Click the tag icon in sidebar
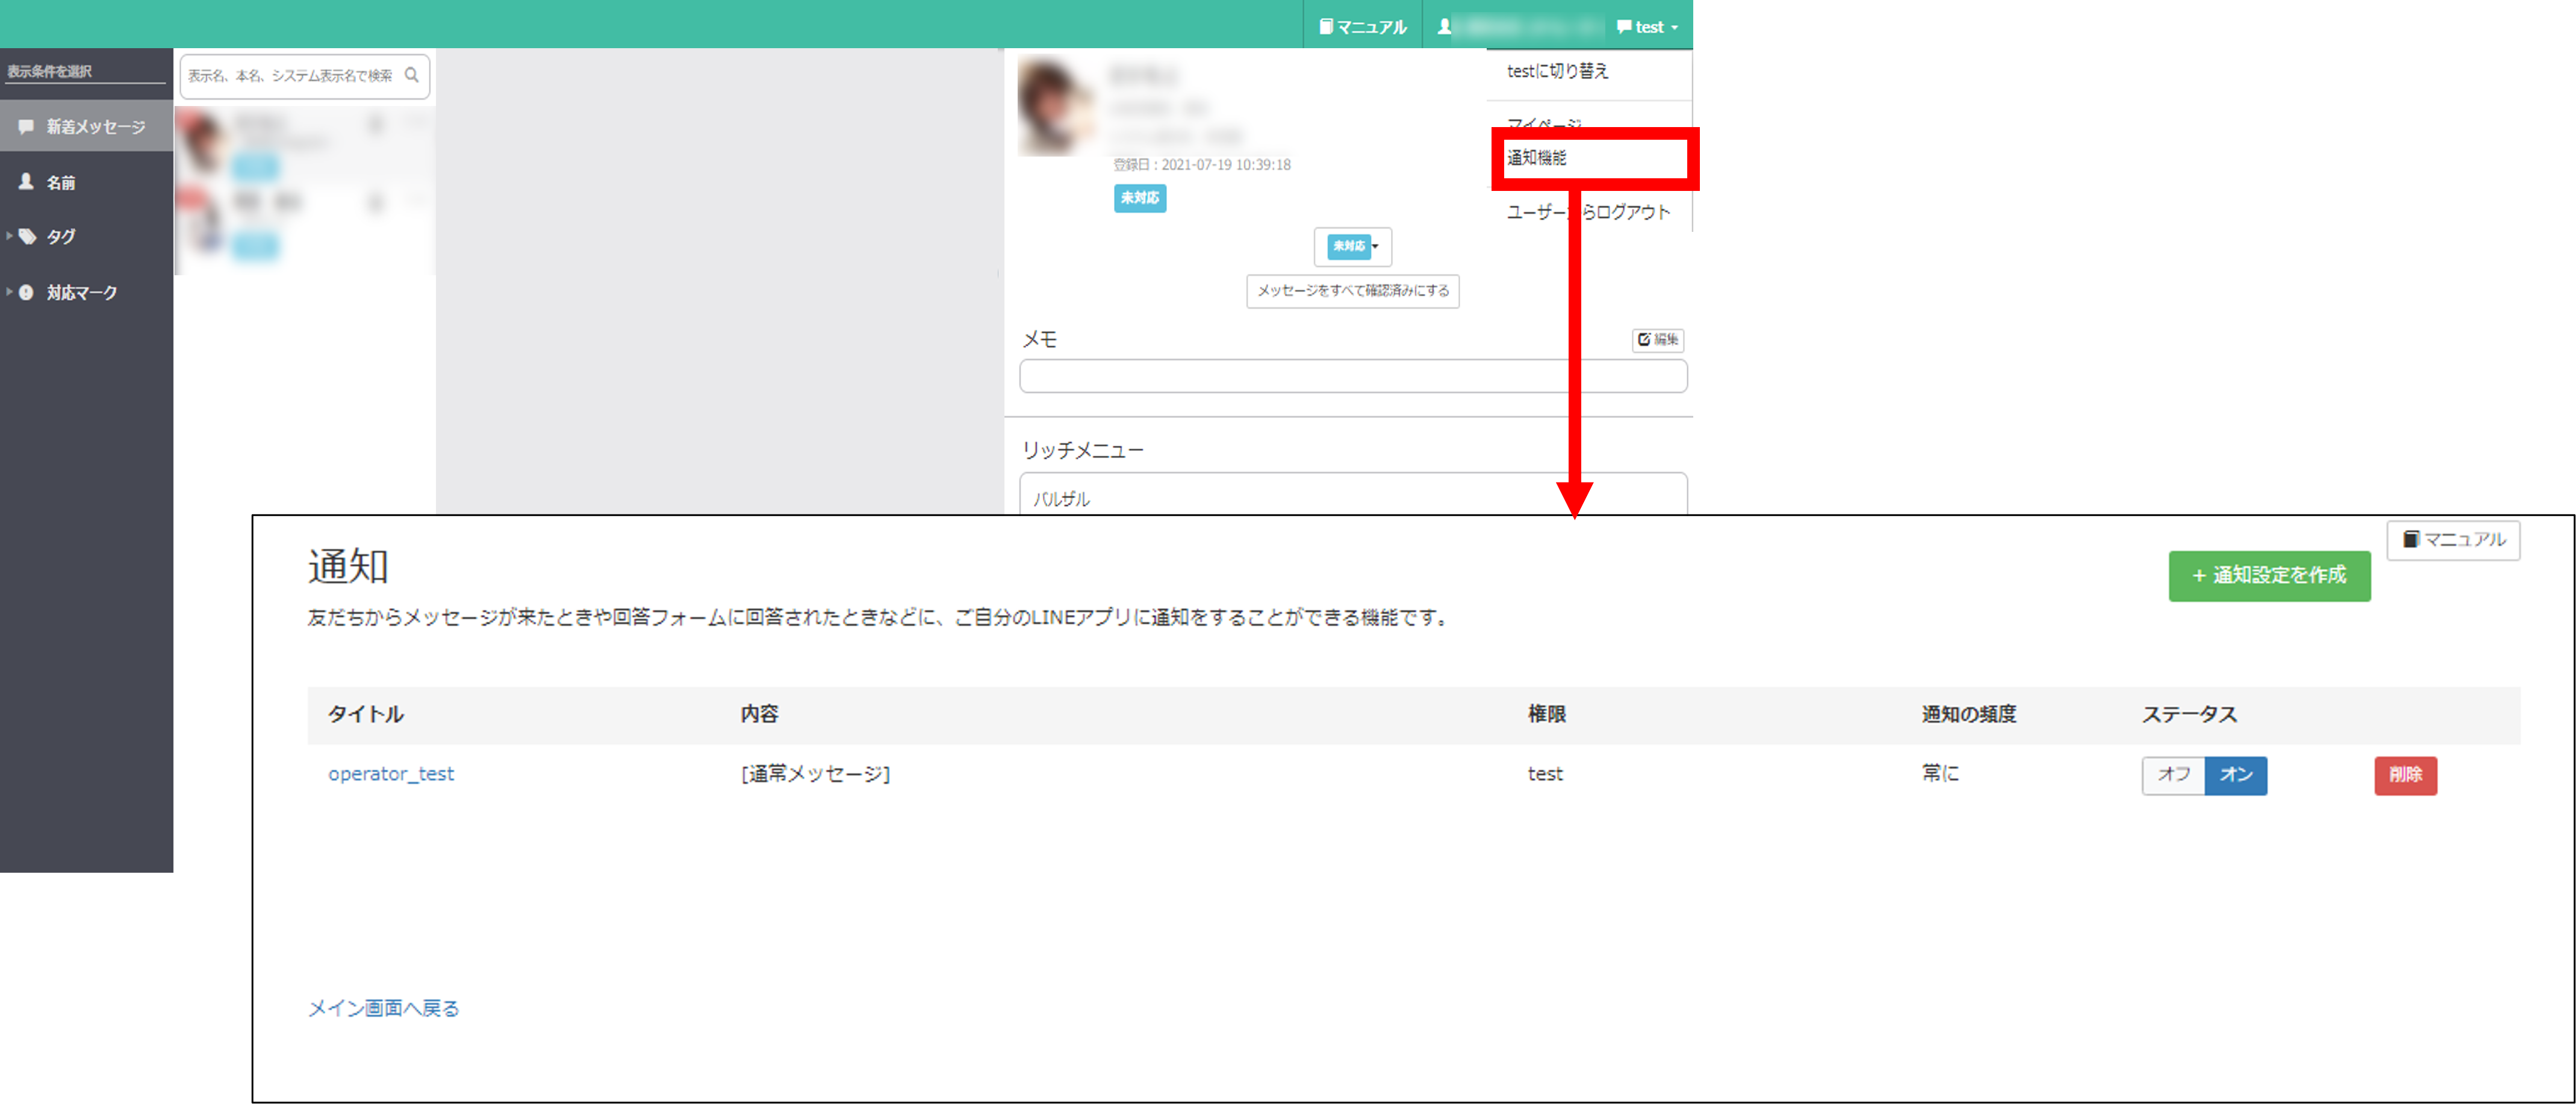Viewport: 2576px width, 1104px height. (x=28, y=237)
